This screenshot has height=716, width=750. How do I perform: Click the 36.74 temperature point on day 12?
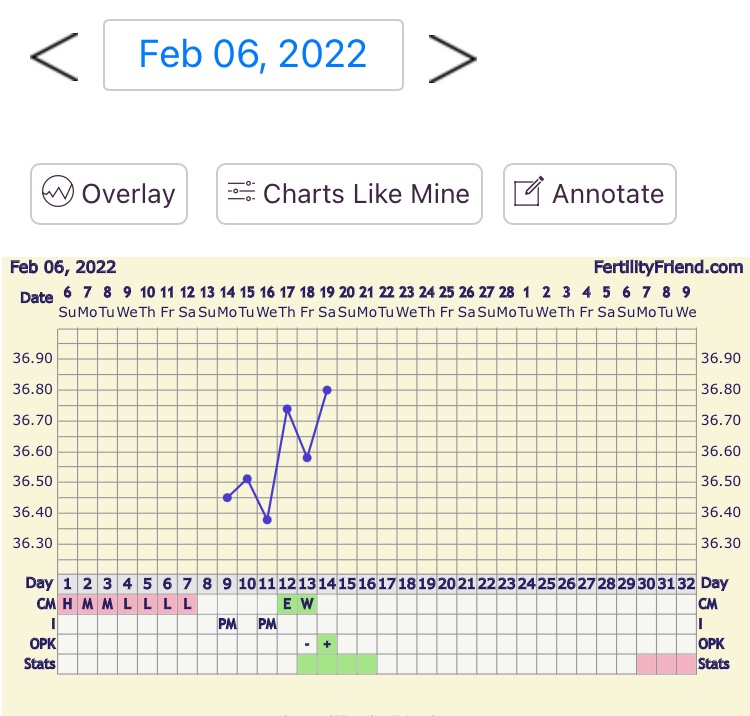click(287, 408)
